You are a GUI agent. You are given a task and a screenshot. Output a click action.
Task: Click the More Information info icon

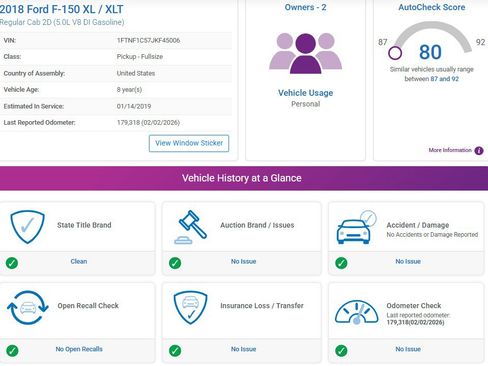click(x=479, y=151)
